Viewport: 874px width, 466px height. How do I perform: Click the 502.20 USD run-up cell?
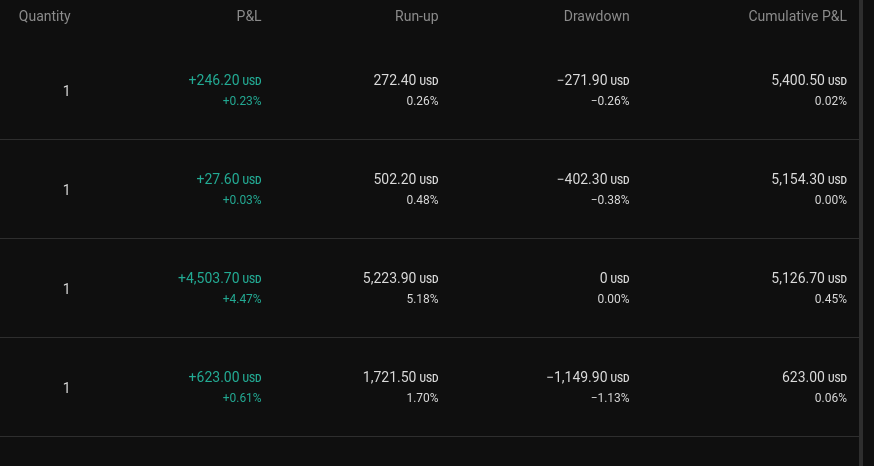tap(406, 179)
